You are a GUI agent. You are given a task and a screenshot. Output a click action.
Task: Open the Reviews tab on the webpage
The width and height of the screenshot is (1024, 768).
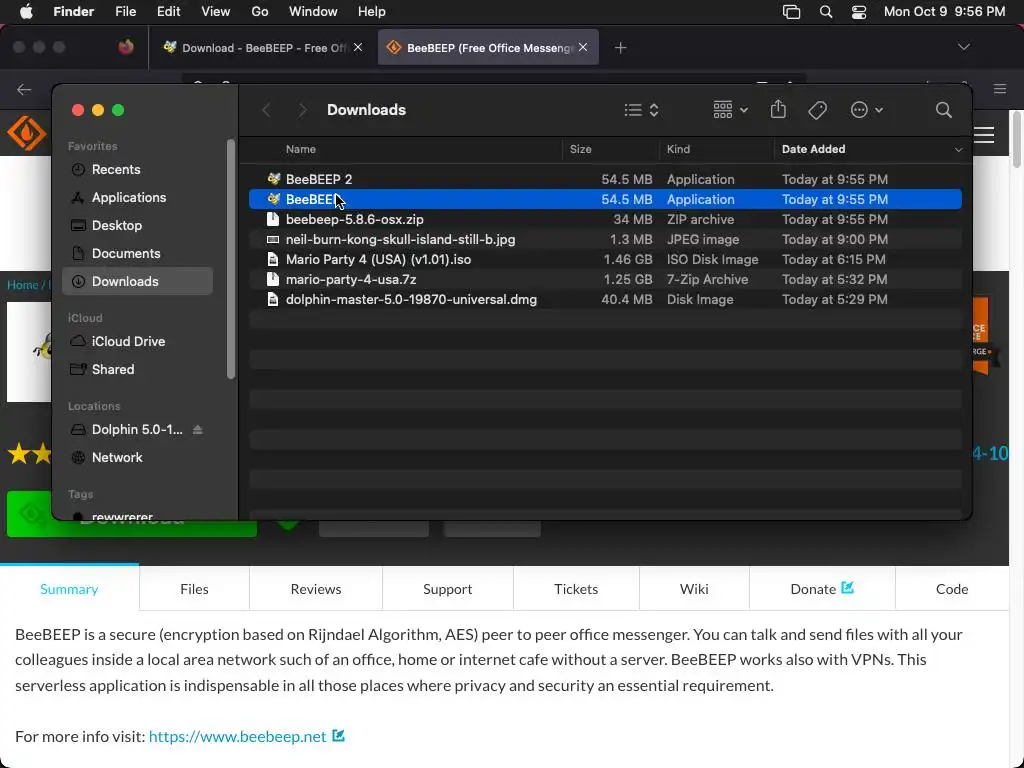pyautogui.click(x=316, y=589)
